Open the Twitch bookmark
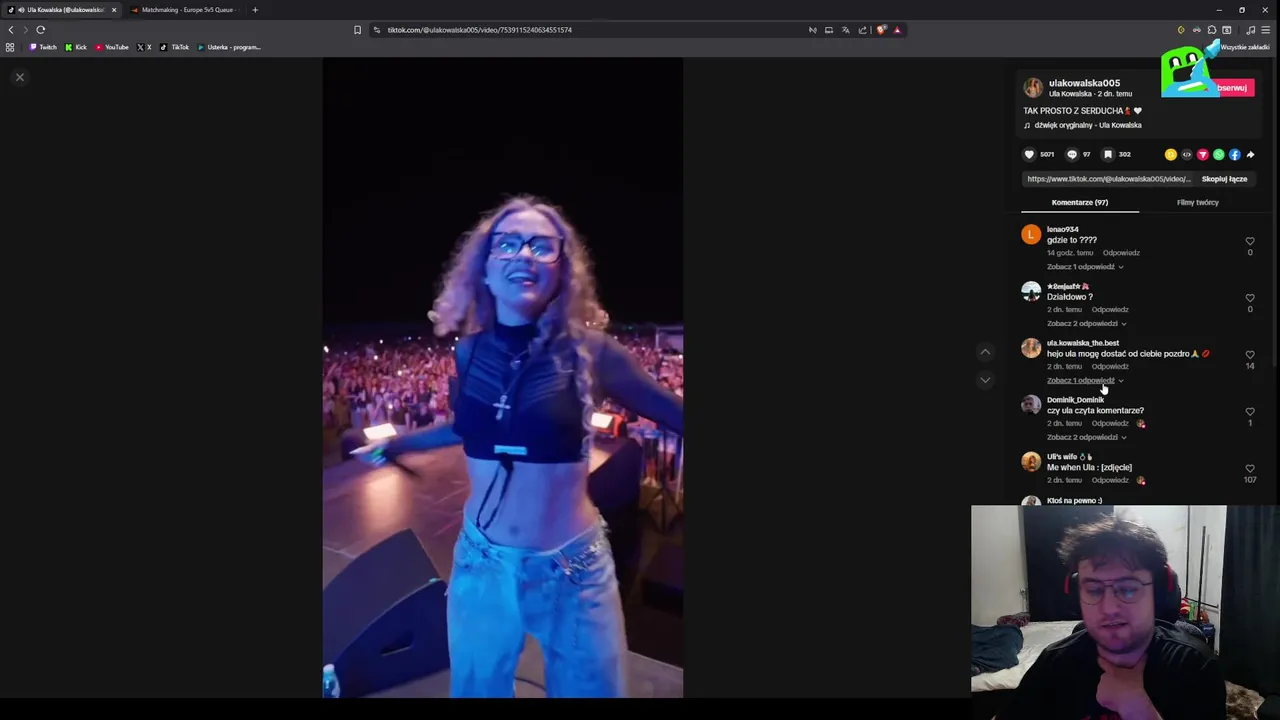 tap(43, 47)
